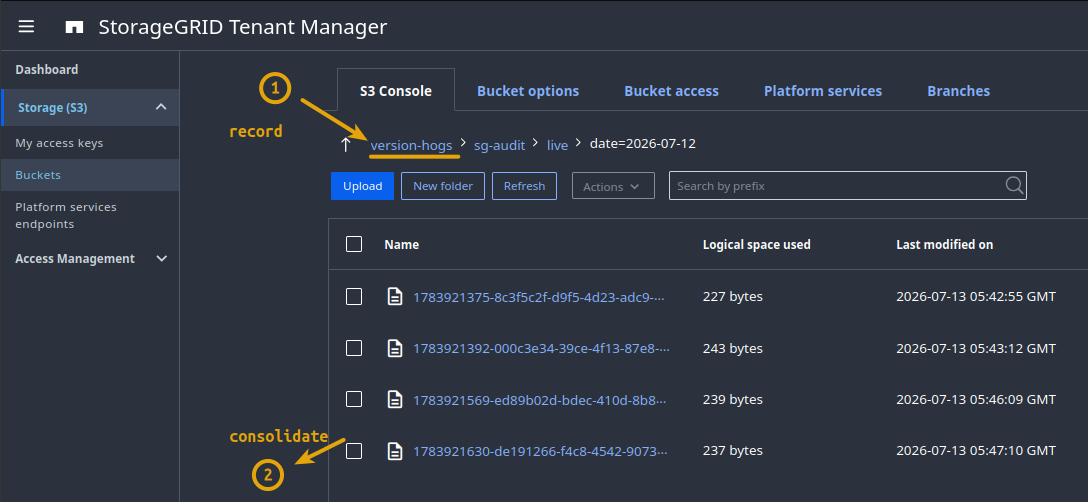The height and width of the screenshot is (502, 1088).
Task: Click file icon for 1783921630 object
Action: click(x=395, y=451)
